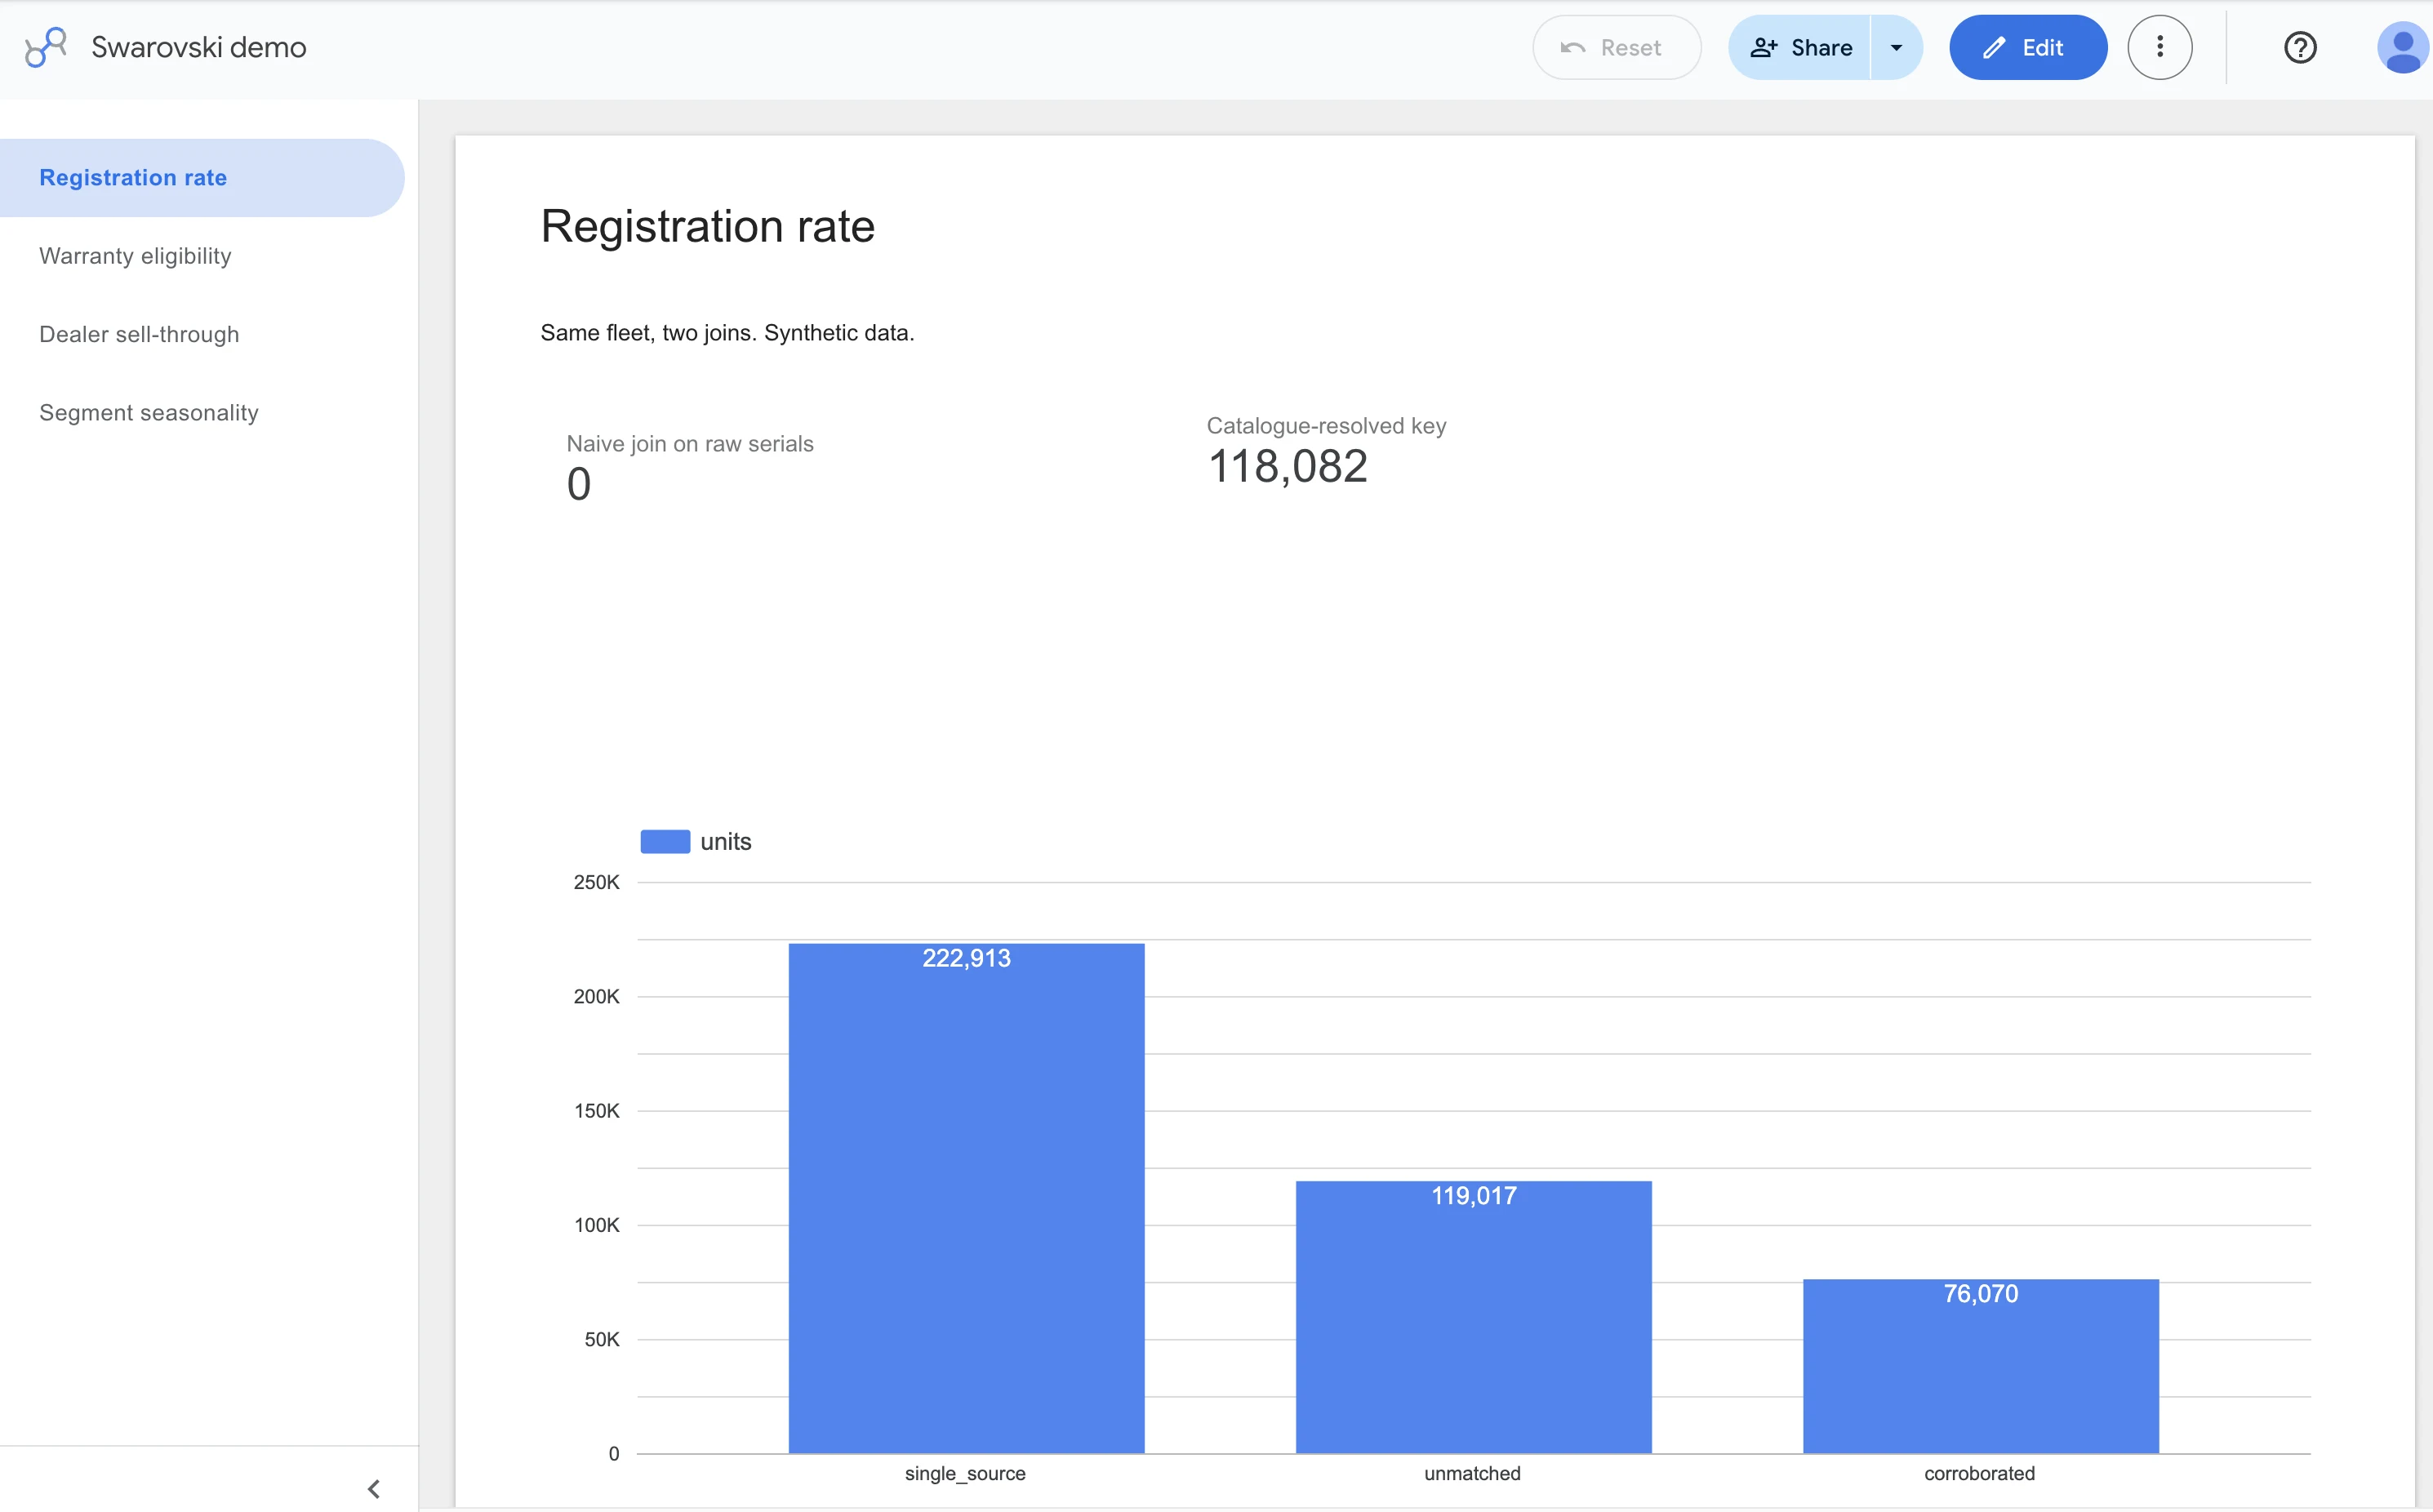The image size is (2433, 1512).
Task: Collapse the page navigation sidebar
Action: 373,1489
